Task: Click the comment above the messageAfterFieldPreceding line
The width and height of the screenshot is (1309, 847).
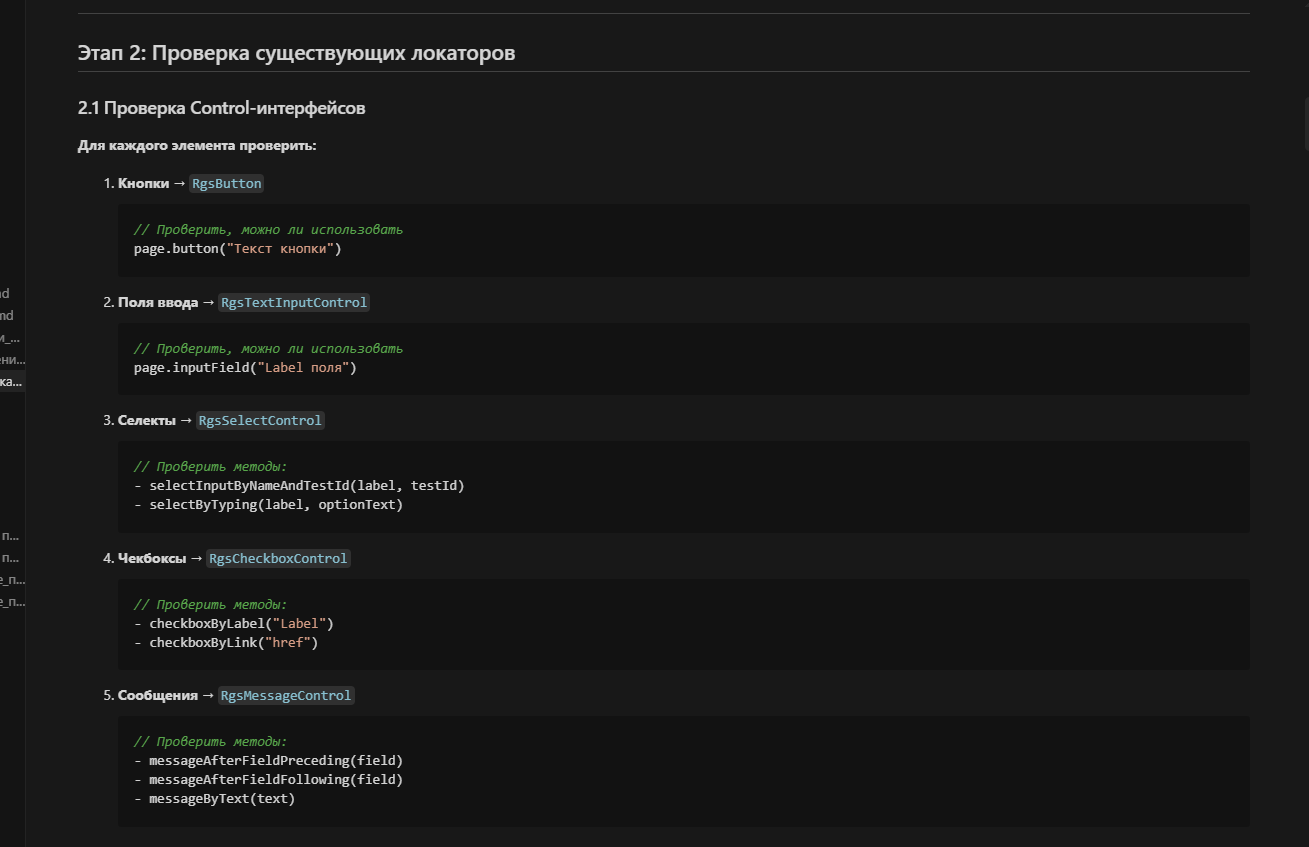Action: click(x=210, y=742)
